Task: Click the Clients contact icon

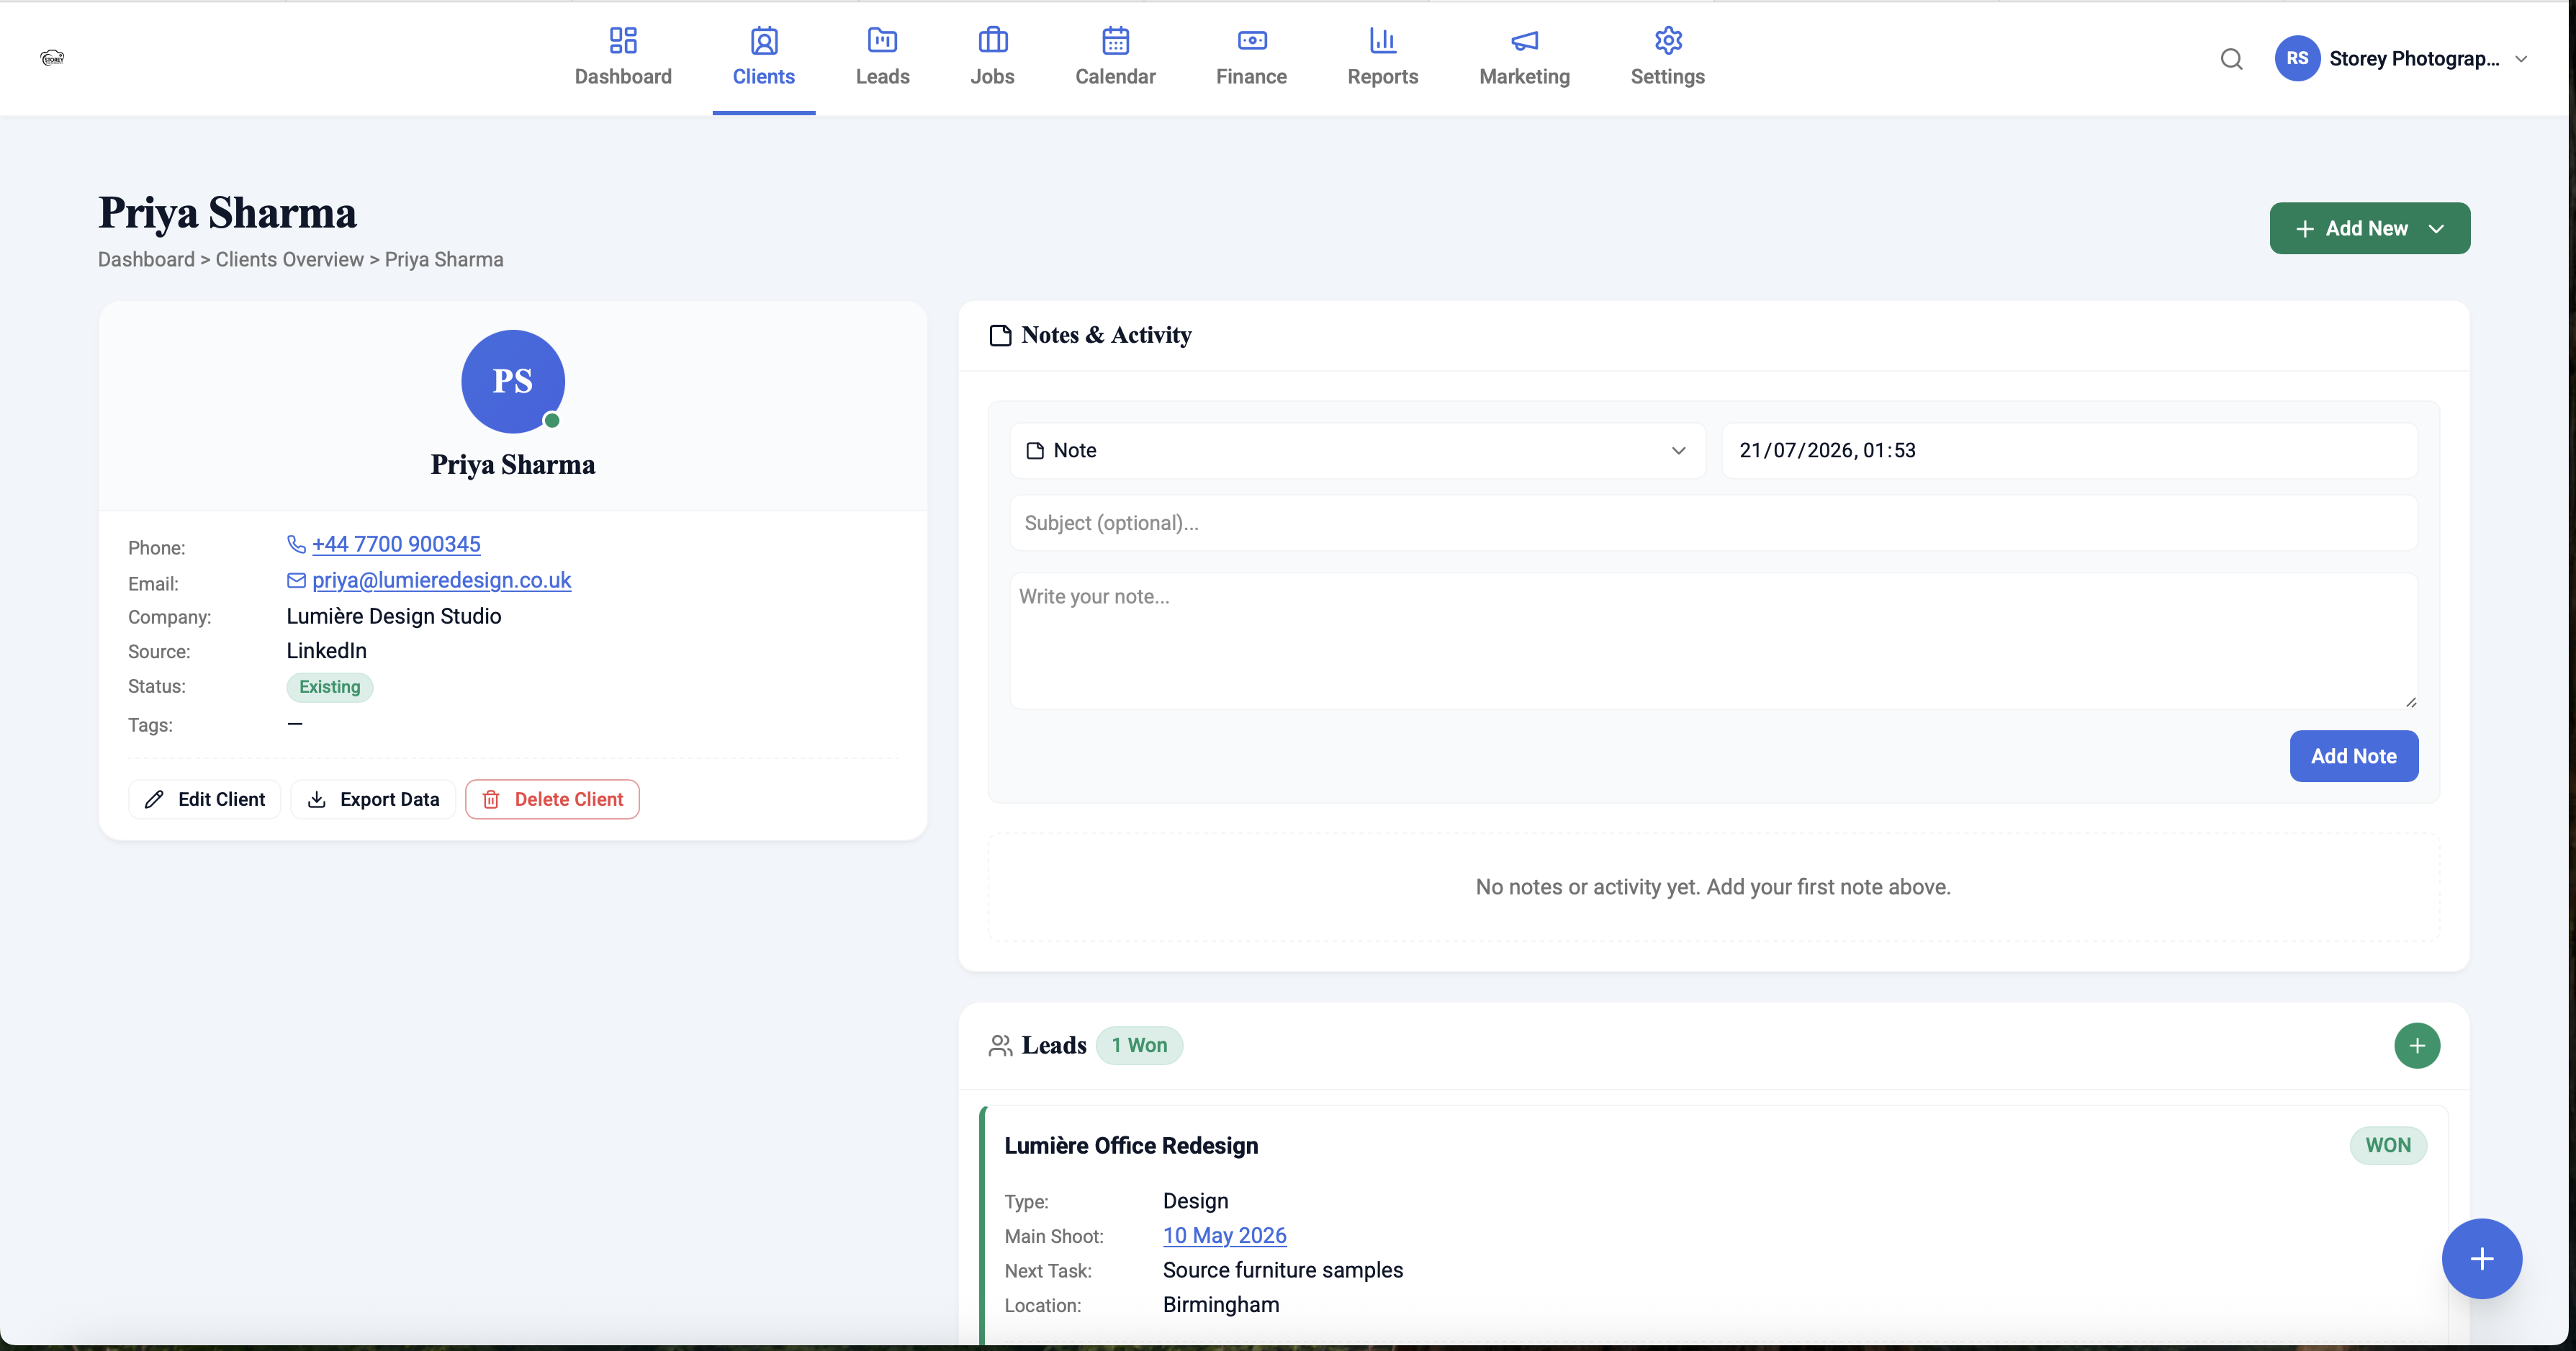Action: pos(764,40)
